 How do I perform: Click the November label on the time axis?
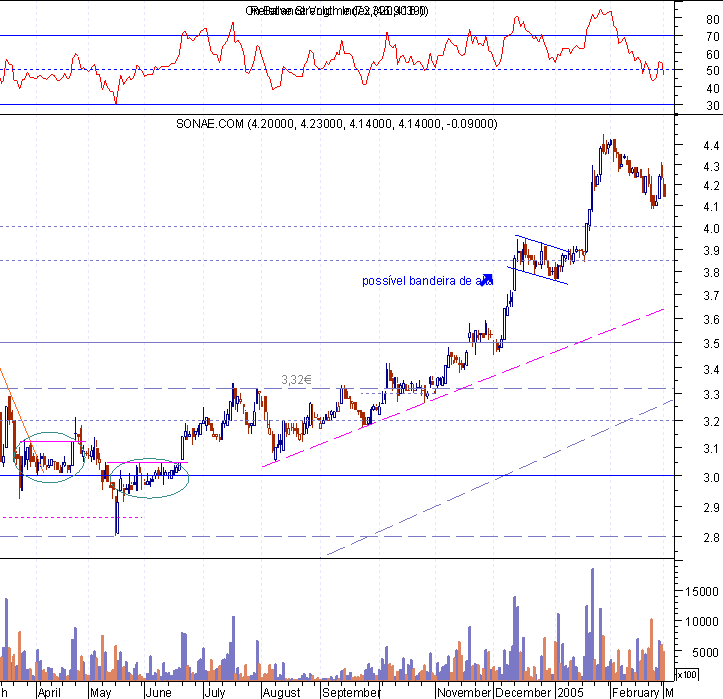pos(464,693)
